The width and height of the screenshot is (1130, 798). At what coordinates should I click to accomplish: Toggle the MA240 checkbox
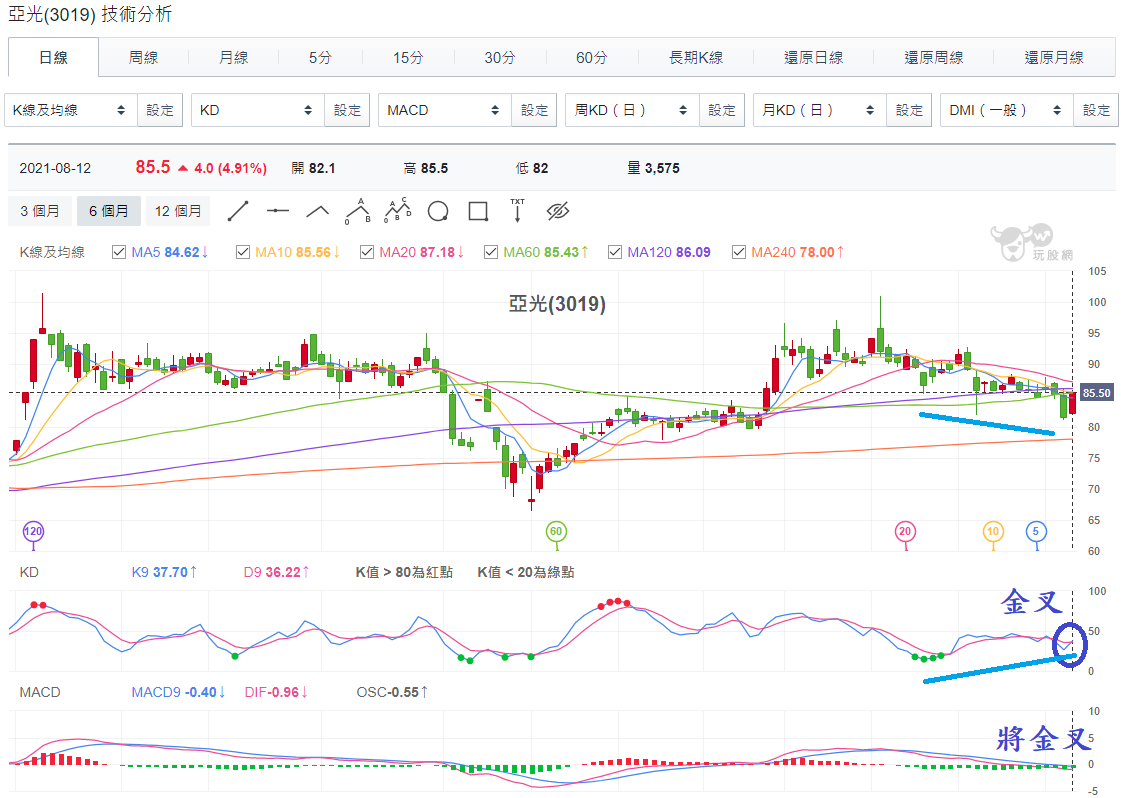point(739,252)
